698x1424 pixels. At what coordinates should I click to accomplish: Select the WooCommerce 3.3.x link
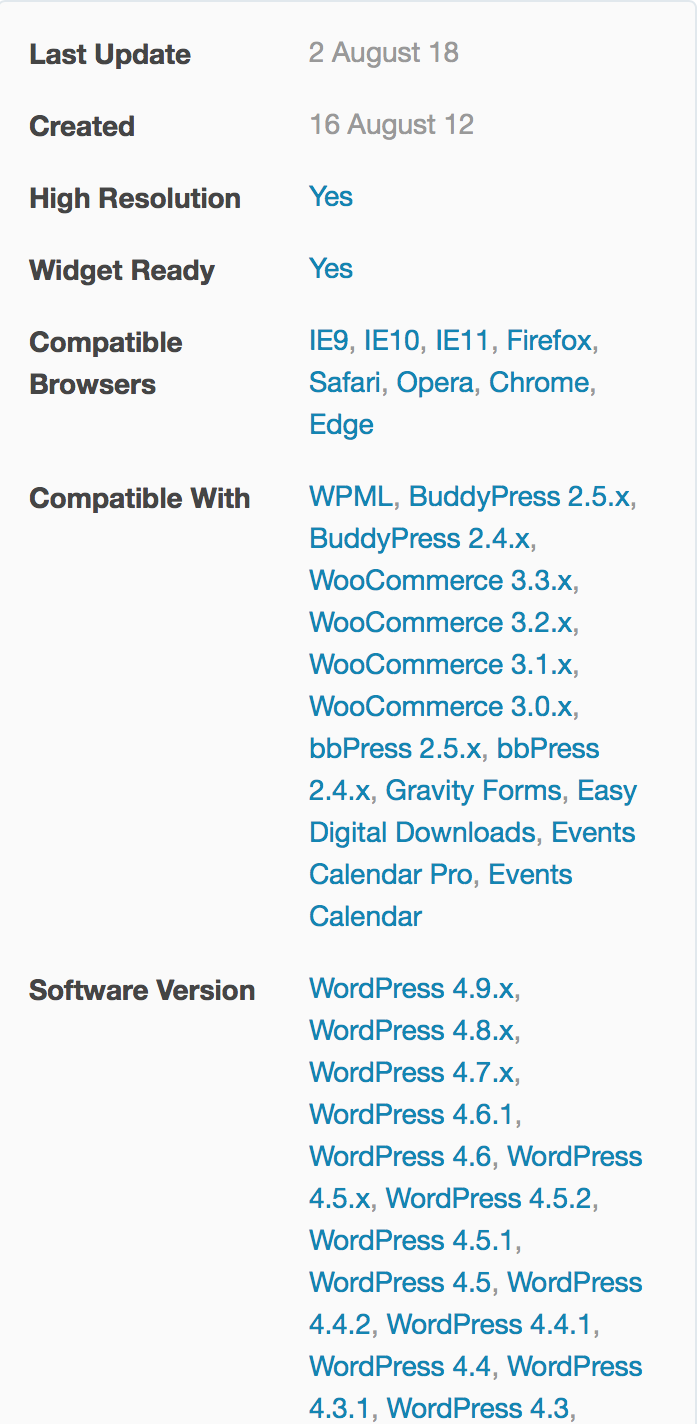[441, 581]
